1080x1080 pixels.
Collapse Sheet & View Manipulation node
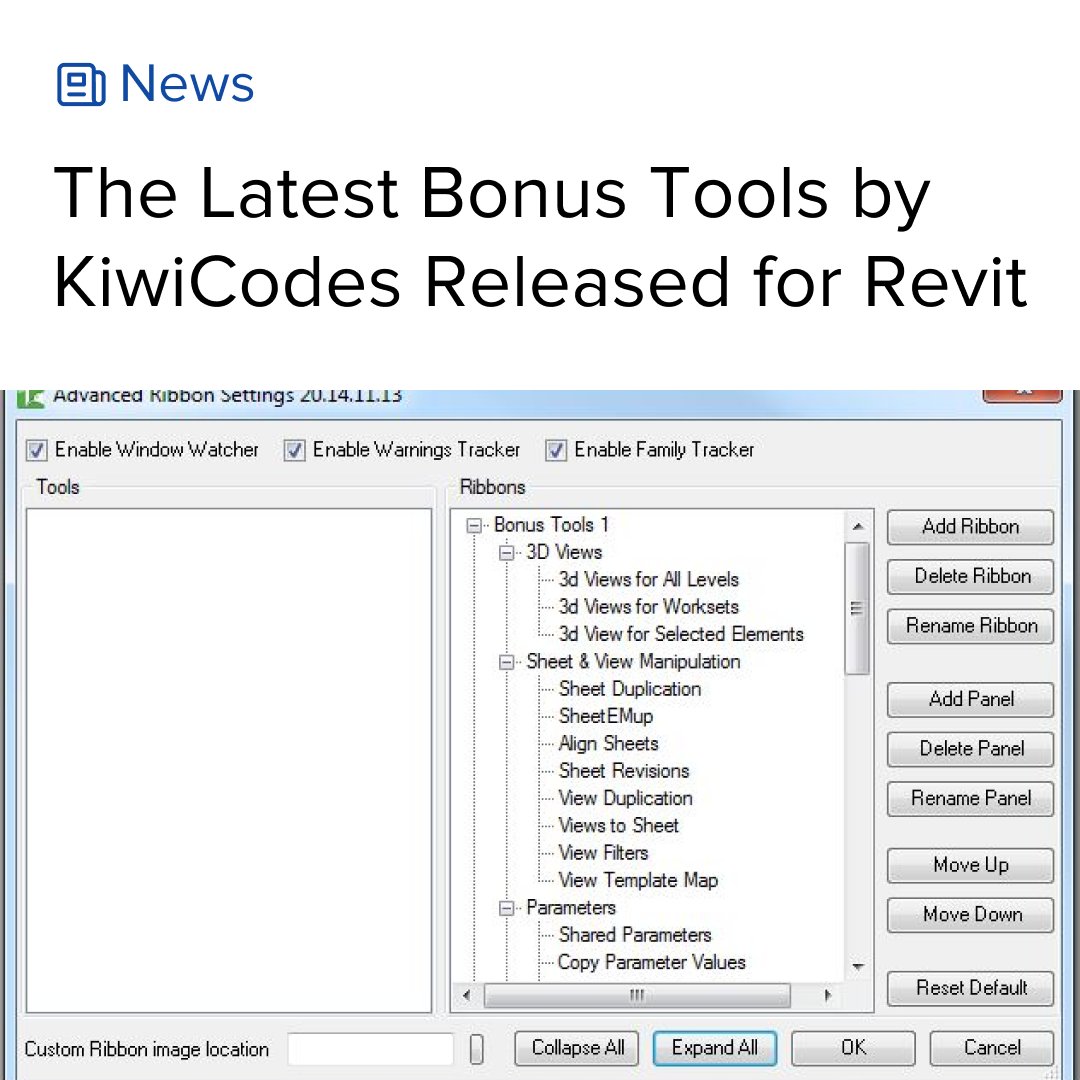tap(506, 662)
